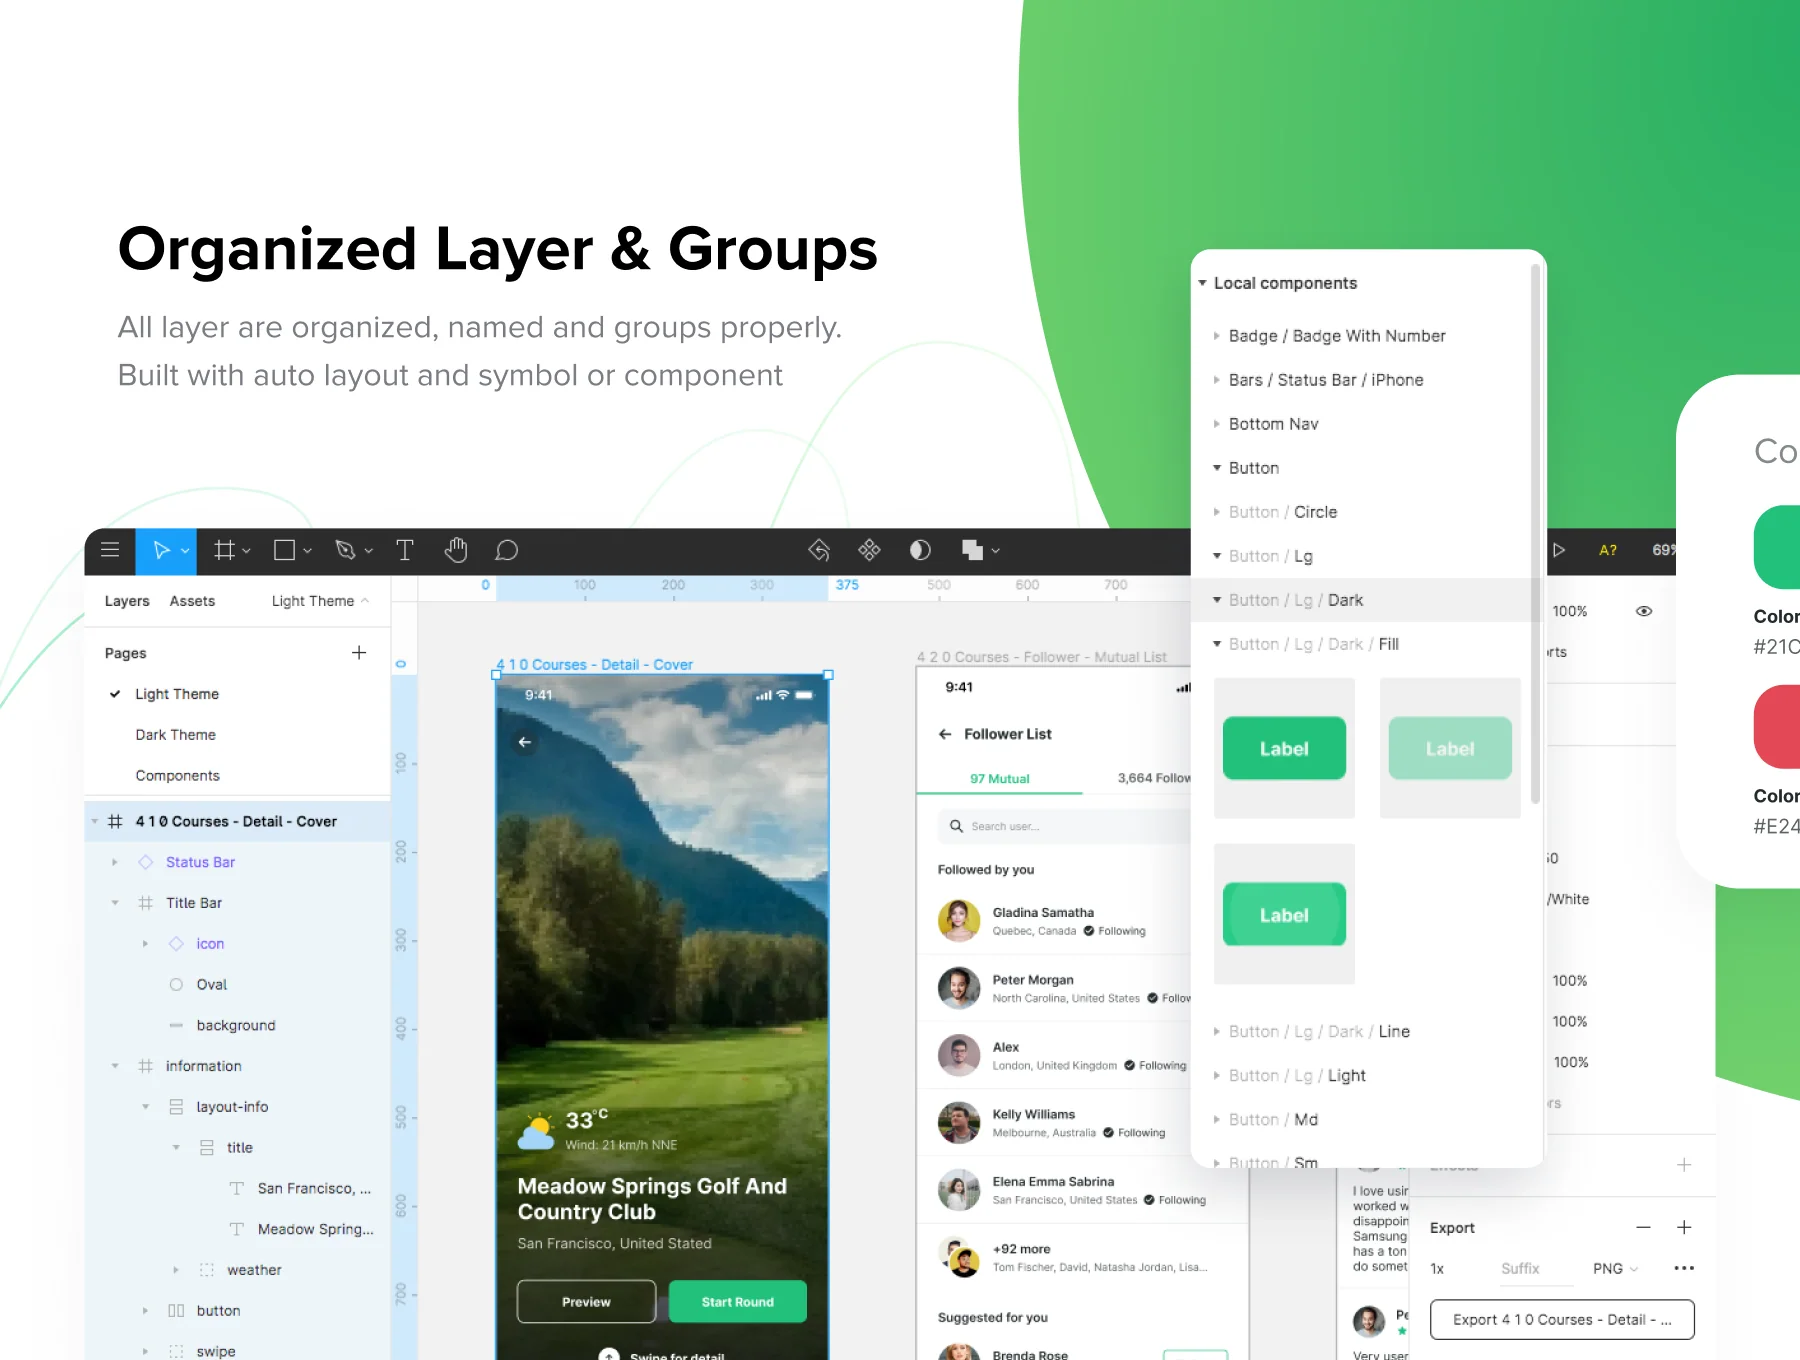Screen dimensions: 1800x1360
Task: Click the create component icon
Action: click(x=869, y=550)
